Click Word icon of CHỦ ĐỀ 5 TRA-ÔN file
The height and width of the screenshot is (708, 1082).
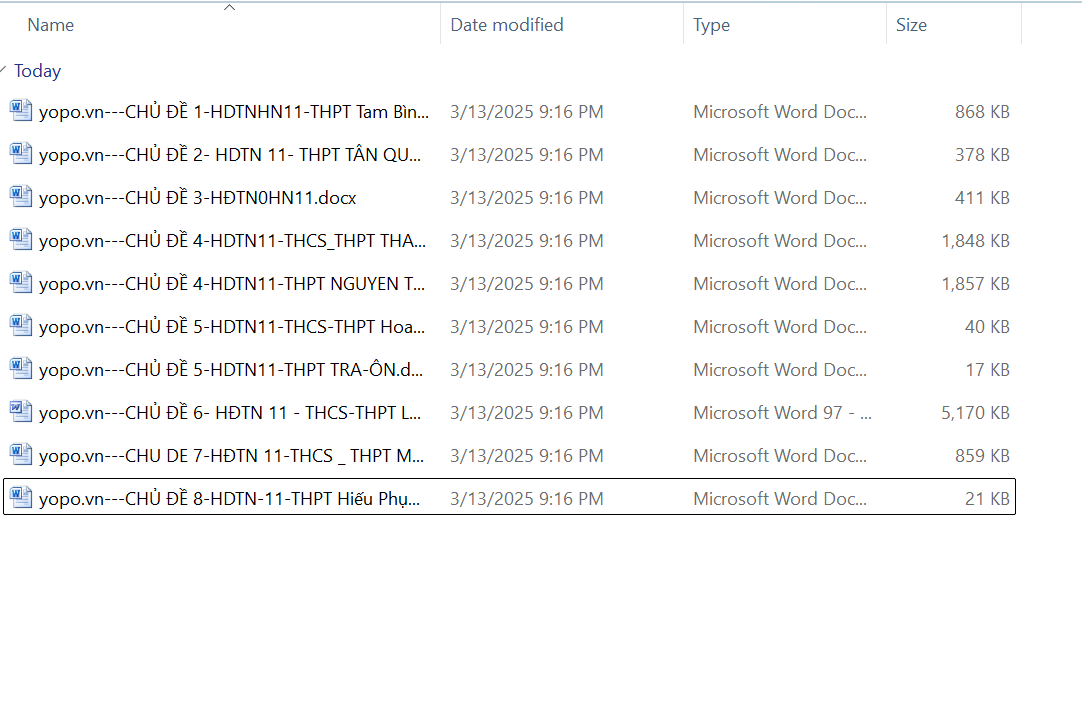pos(21,369)
